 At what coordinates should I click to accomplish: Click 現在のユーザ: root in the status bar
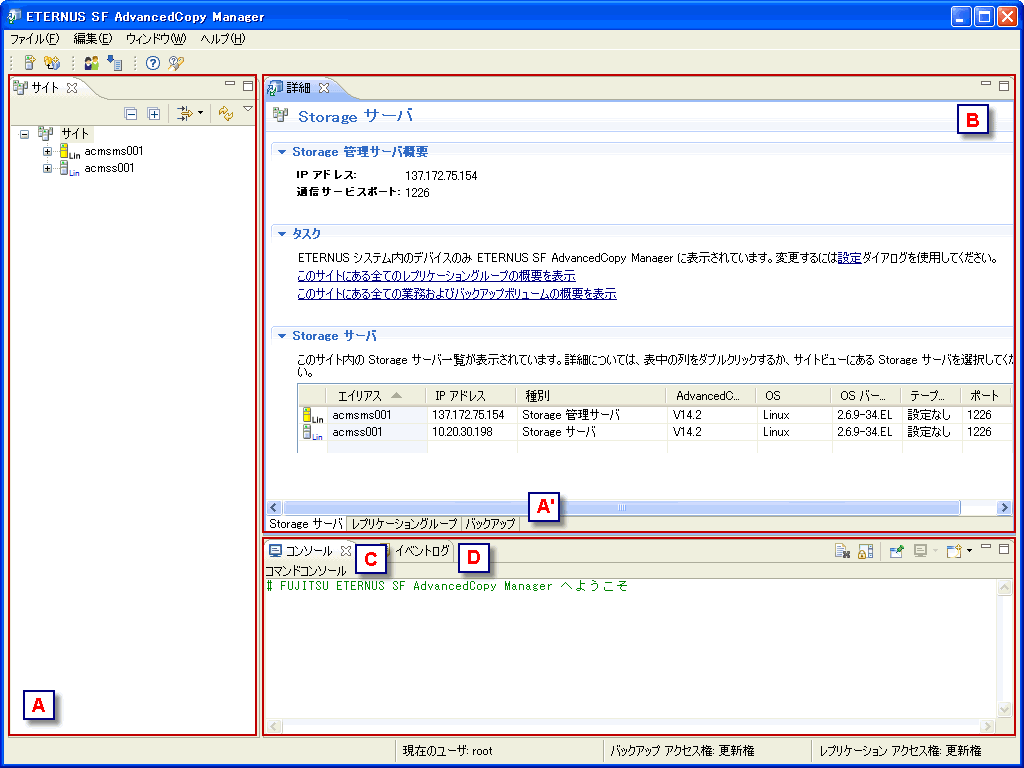[x=447, y=751]
